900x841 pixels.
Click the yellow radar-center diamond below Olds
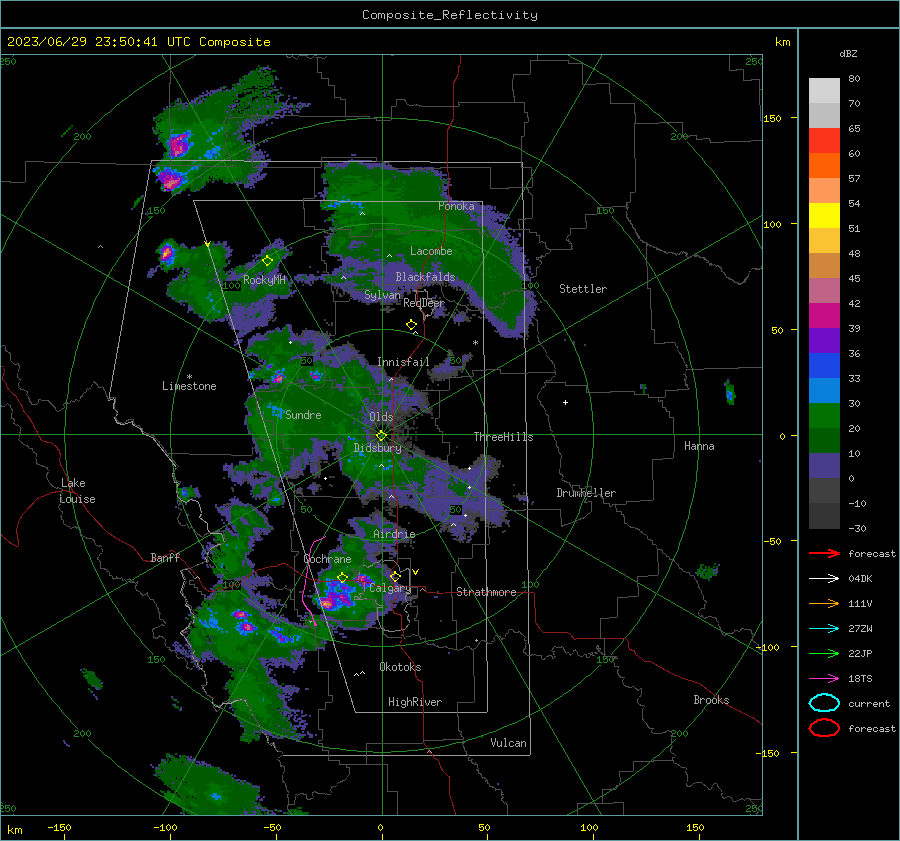tap(381, 436)
